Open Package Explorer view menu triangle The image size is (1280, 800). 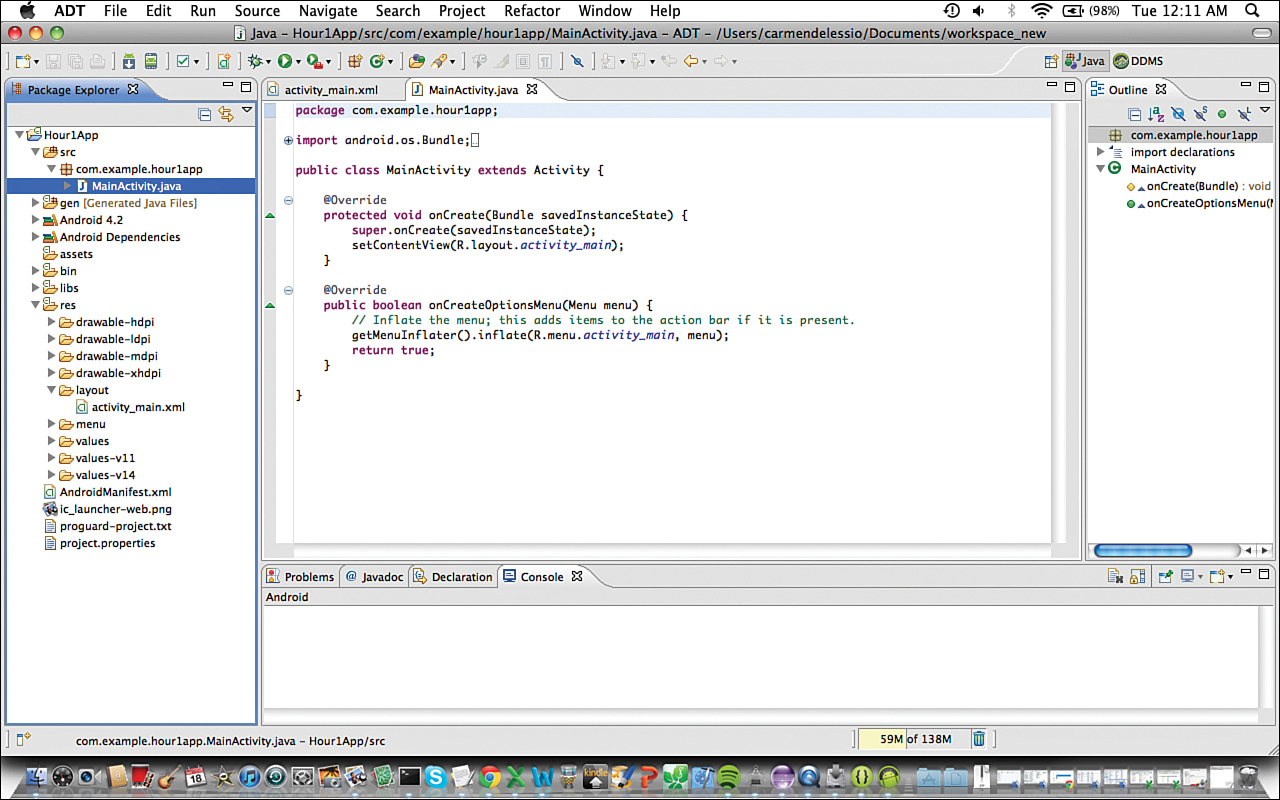[246, 111]
